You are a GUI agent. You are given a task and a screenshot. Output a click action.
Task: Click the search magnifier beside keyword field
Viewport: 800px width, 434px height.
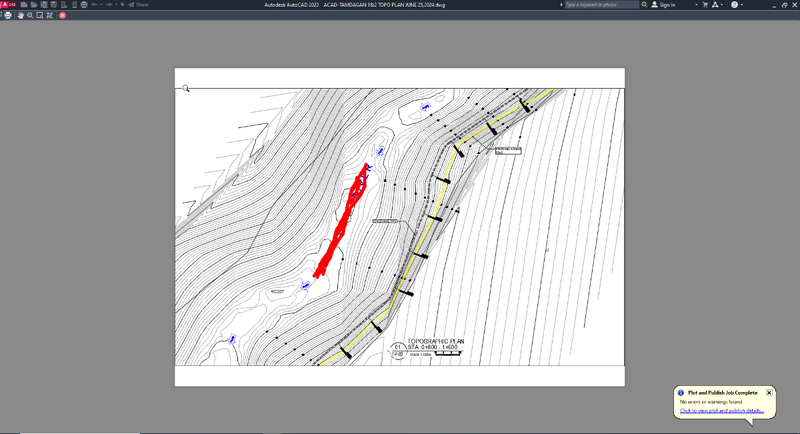pyautogui.click(x=644, y=5)
